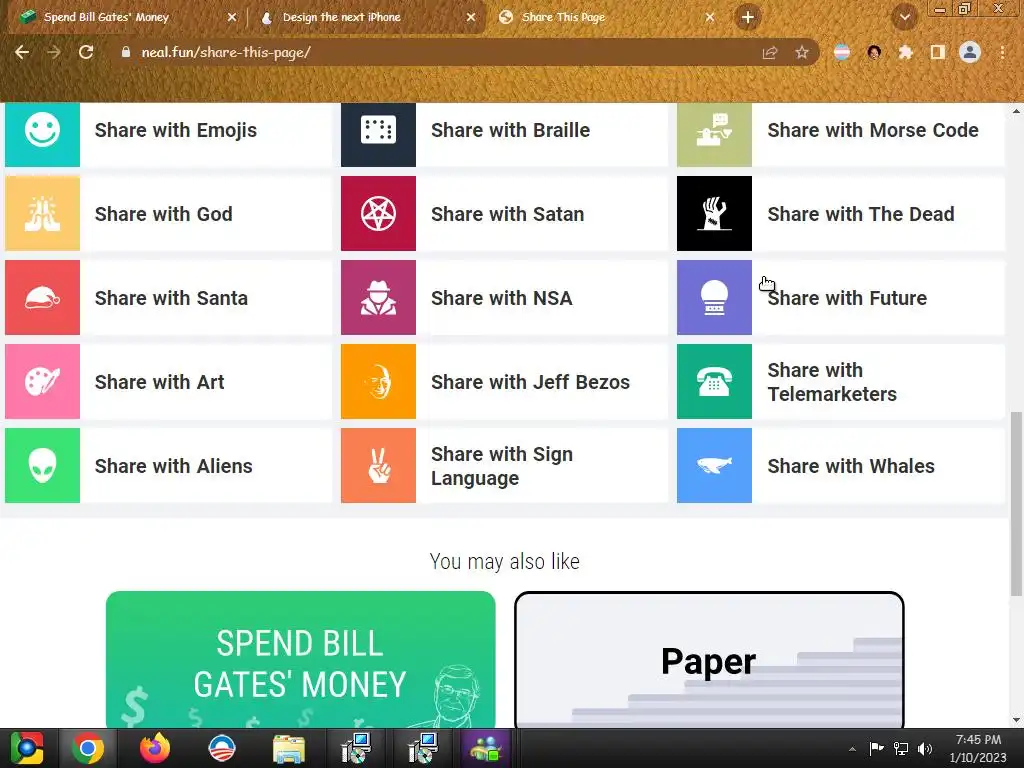The width and height of the screenshot is (1024, 768).
Task: Open a new browser tab
Action: pyautogui.click(x=748, y=17)
